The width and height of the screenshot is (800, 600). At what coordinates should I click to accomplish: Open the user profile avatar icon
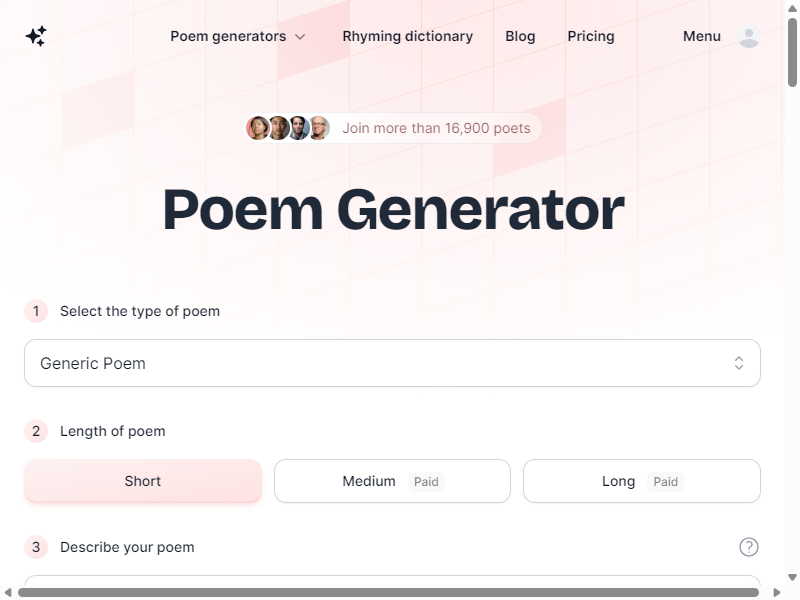[x=748, y=36]
